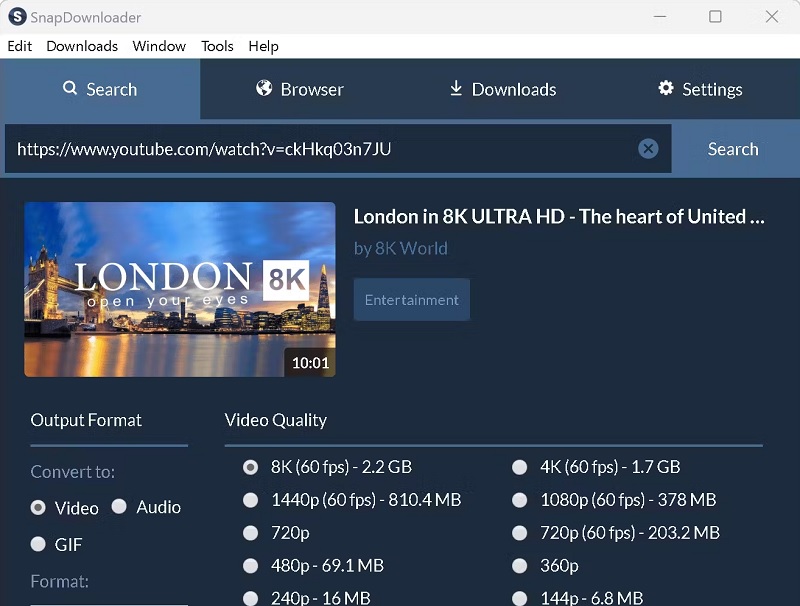Maximize the SnapDownloader window
Screen dimensions: 800x606
[715, 17]
